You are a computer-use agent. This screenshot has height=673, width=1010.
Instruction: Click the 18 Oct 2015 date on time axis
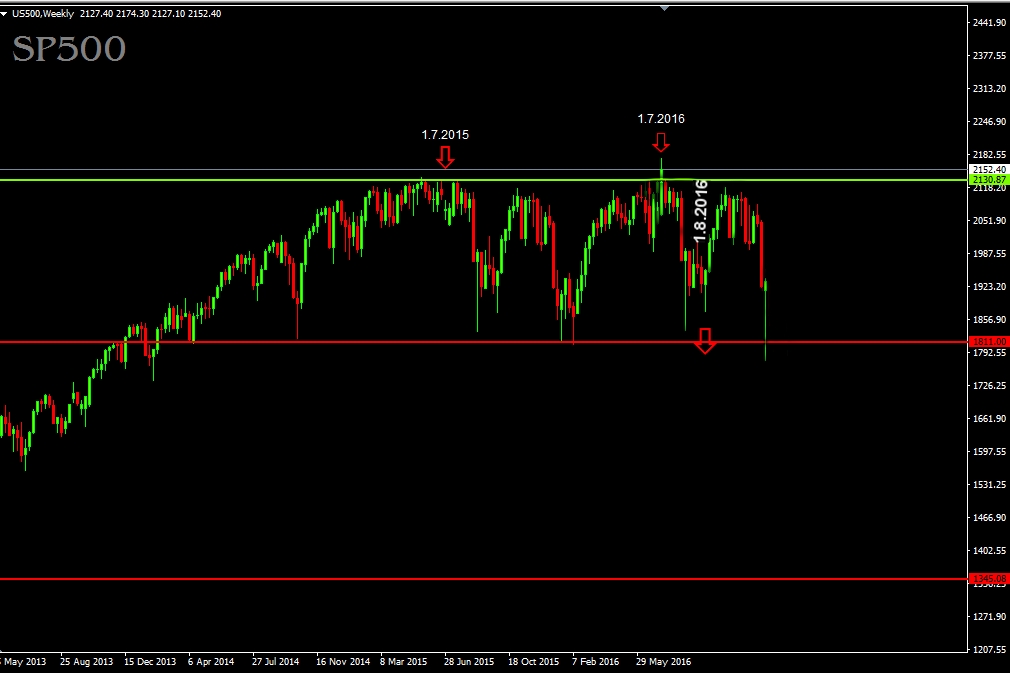(533, 661)
